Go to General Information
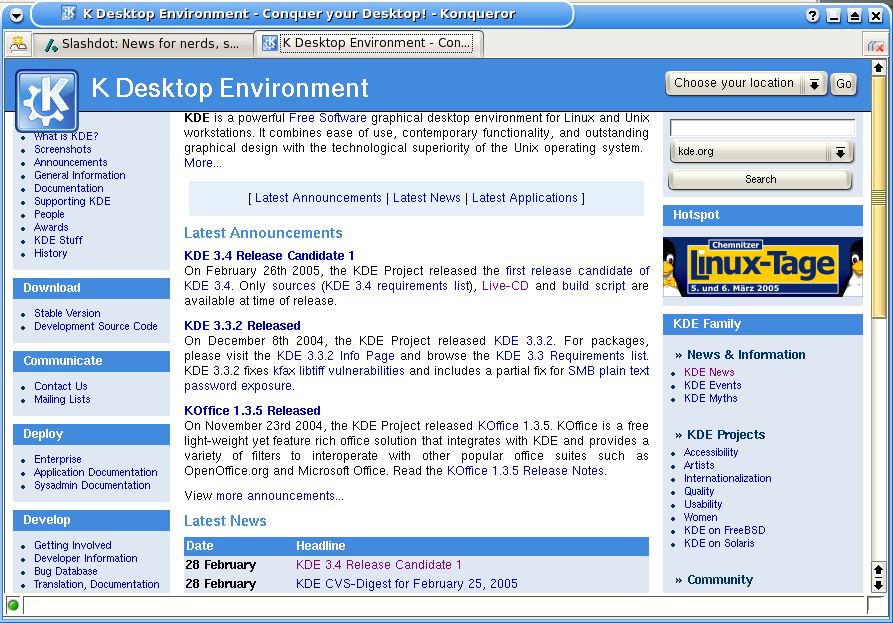 click(80, 175)
